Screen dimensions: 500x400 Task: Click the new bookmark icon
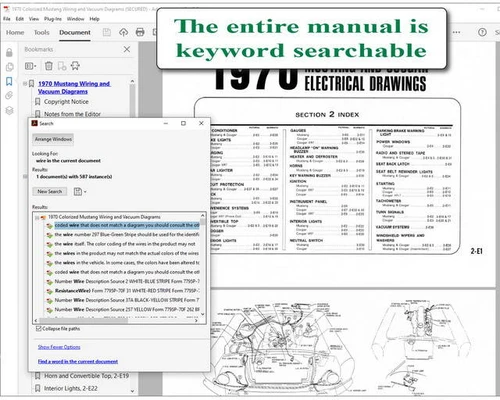[62, 66]
